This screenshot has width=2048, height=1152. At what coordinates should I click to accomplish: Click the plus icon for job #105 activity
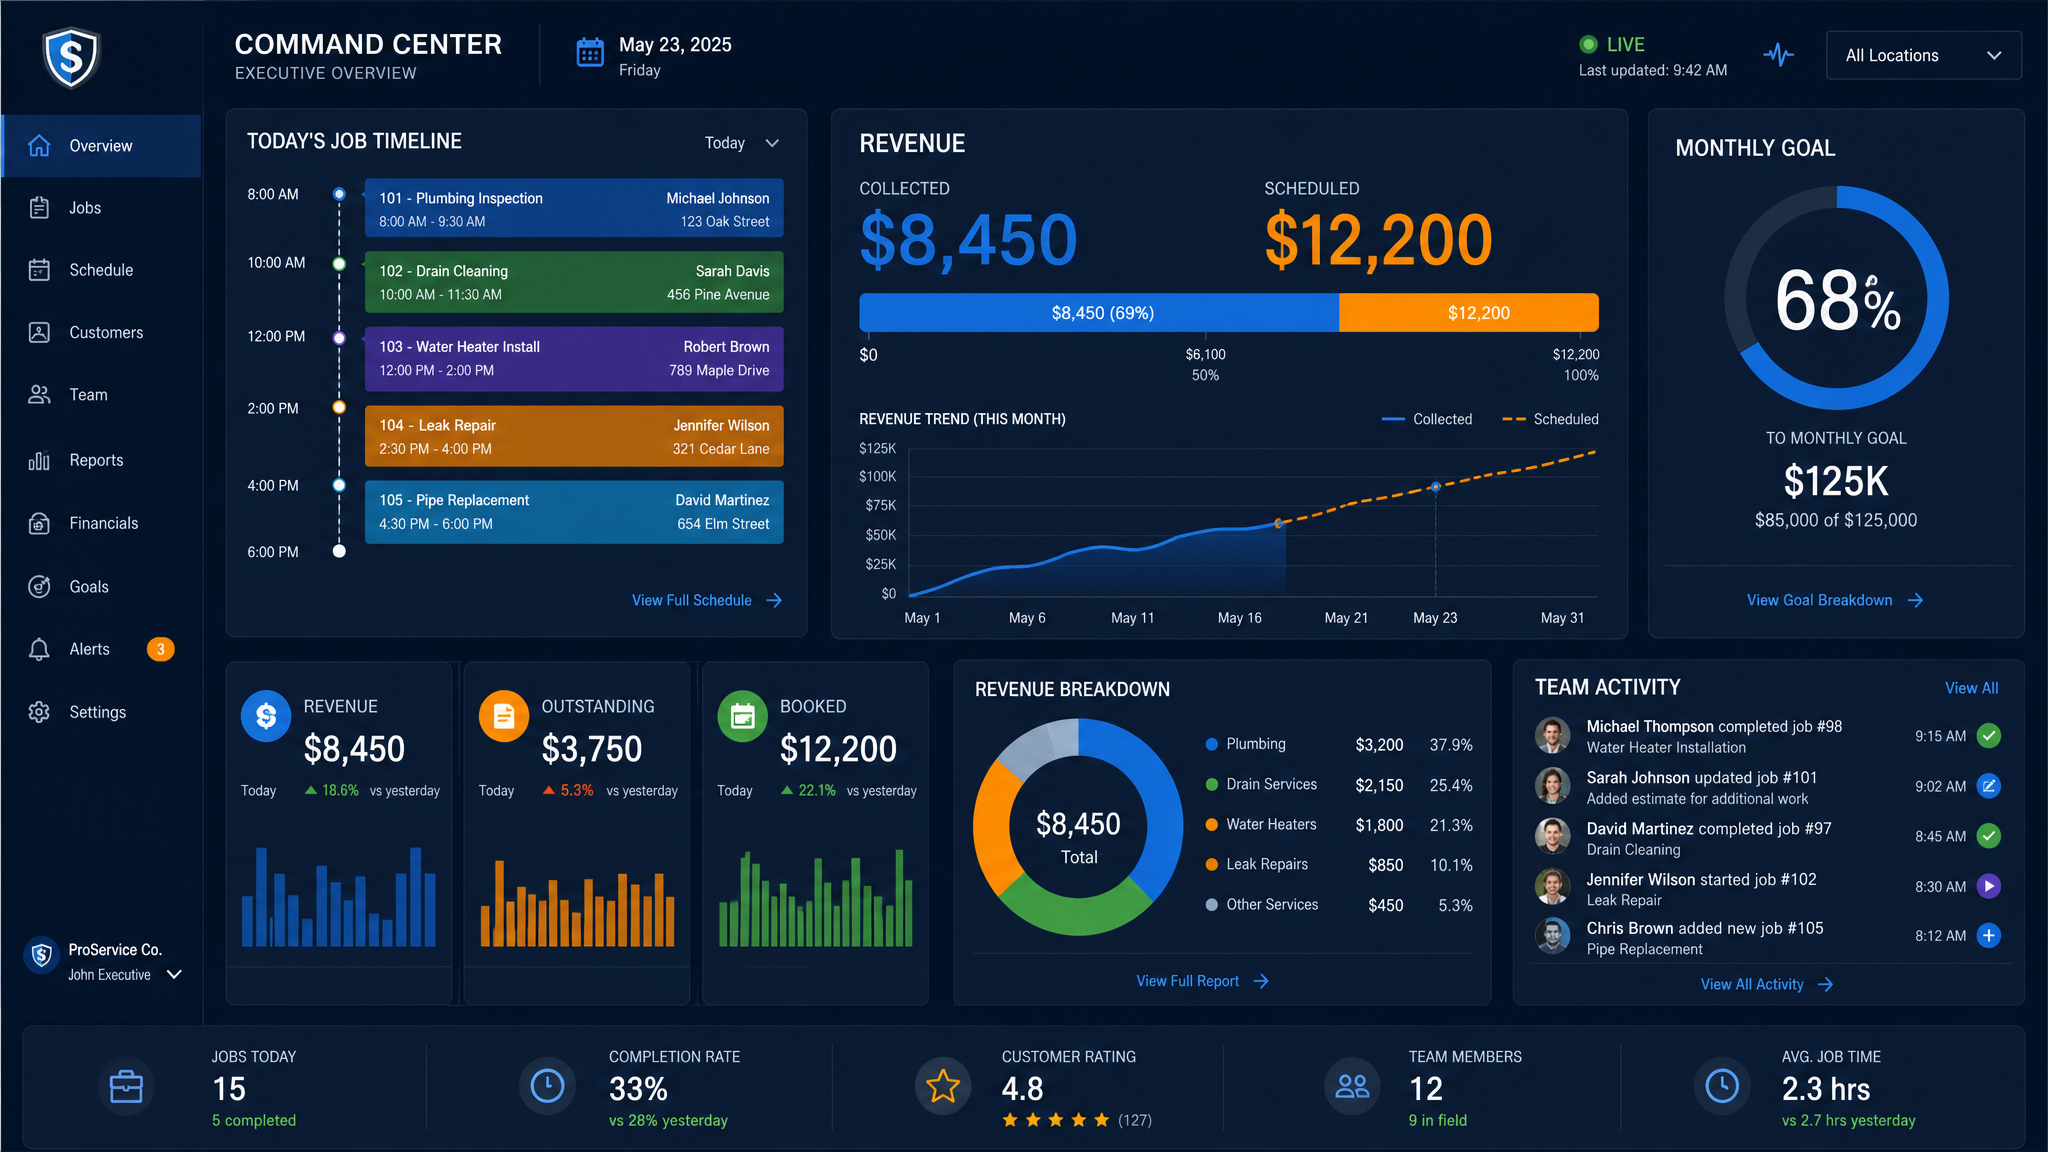pos(1989,936)
